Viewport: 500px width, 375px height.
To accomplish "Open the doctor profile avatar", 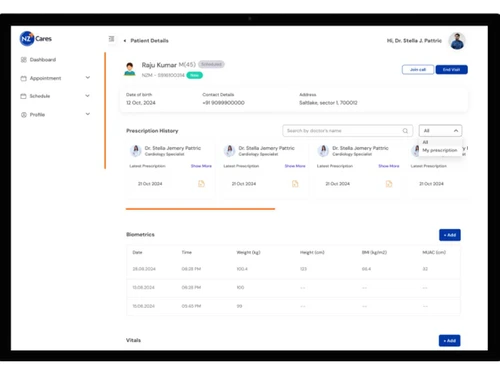I will point(457,41).
